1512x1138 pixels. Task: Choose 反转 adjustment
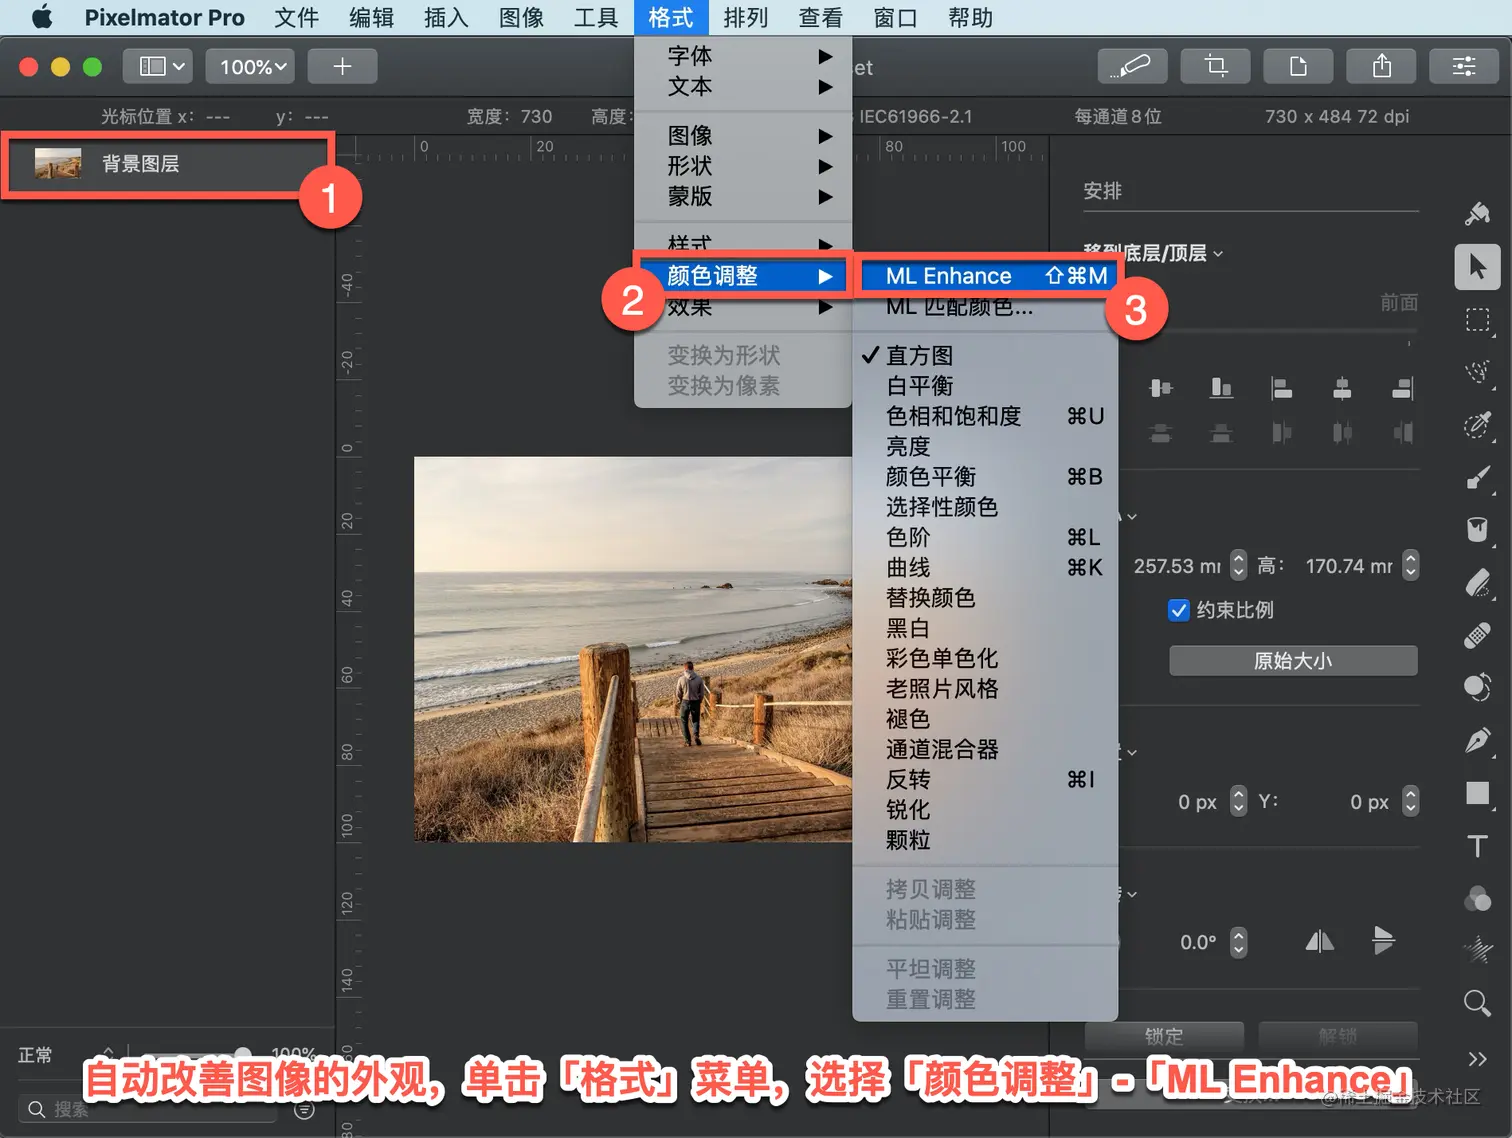tap(984, 780)
